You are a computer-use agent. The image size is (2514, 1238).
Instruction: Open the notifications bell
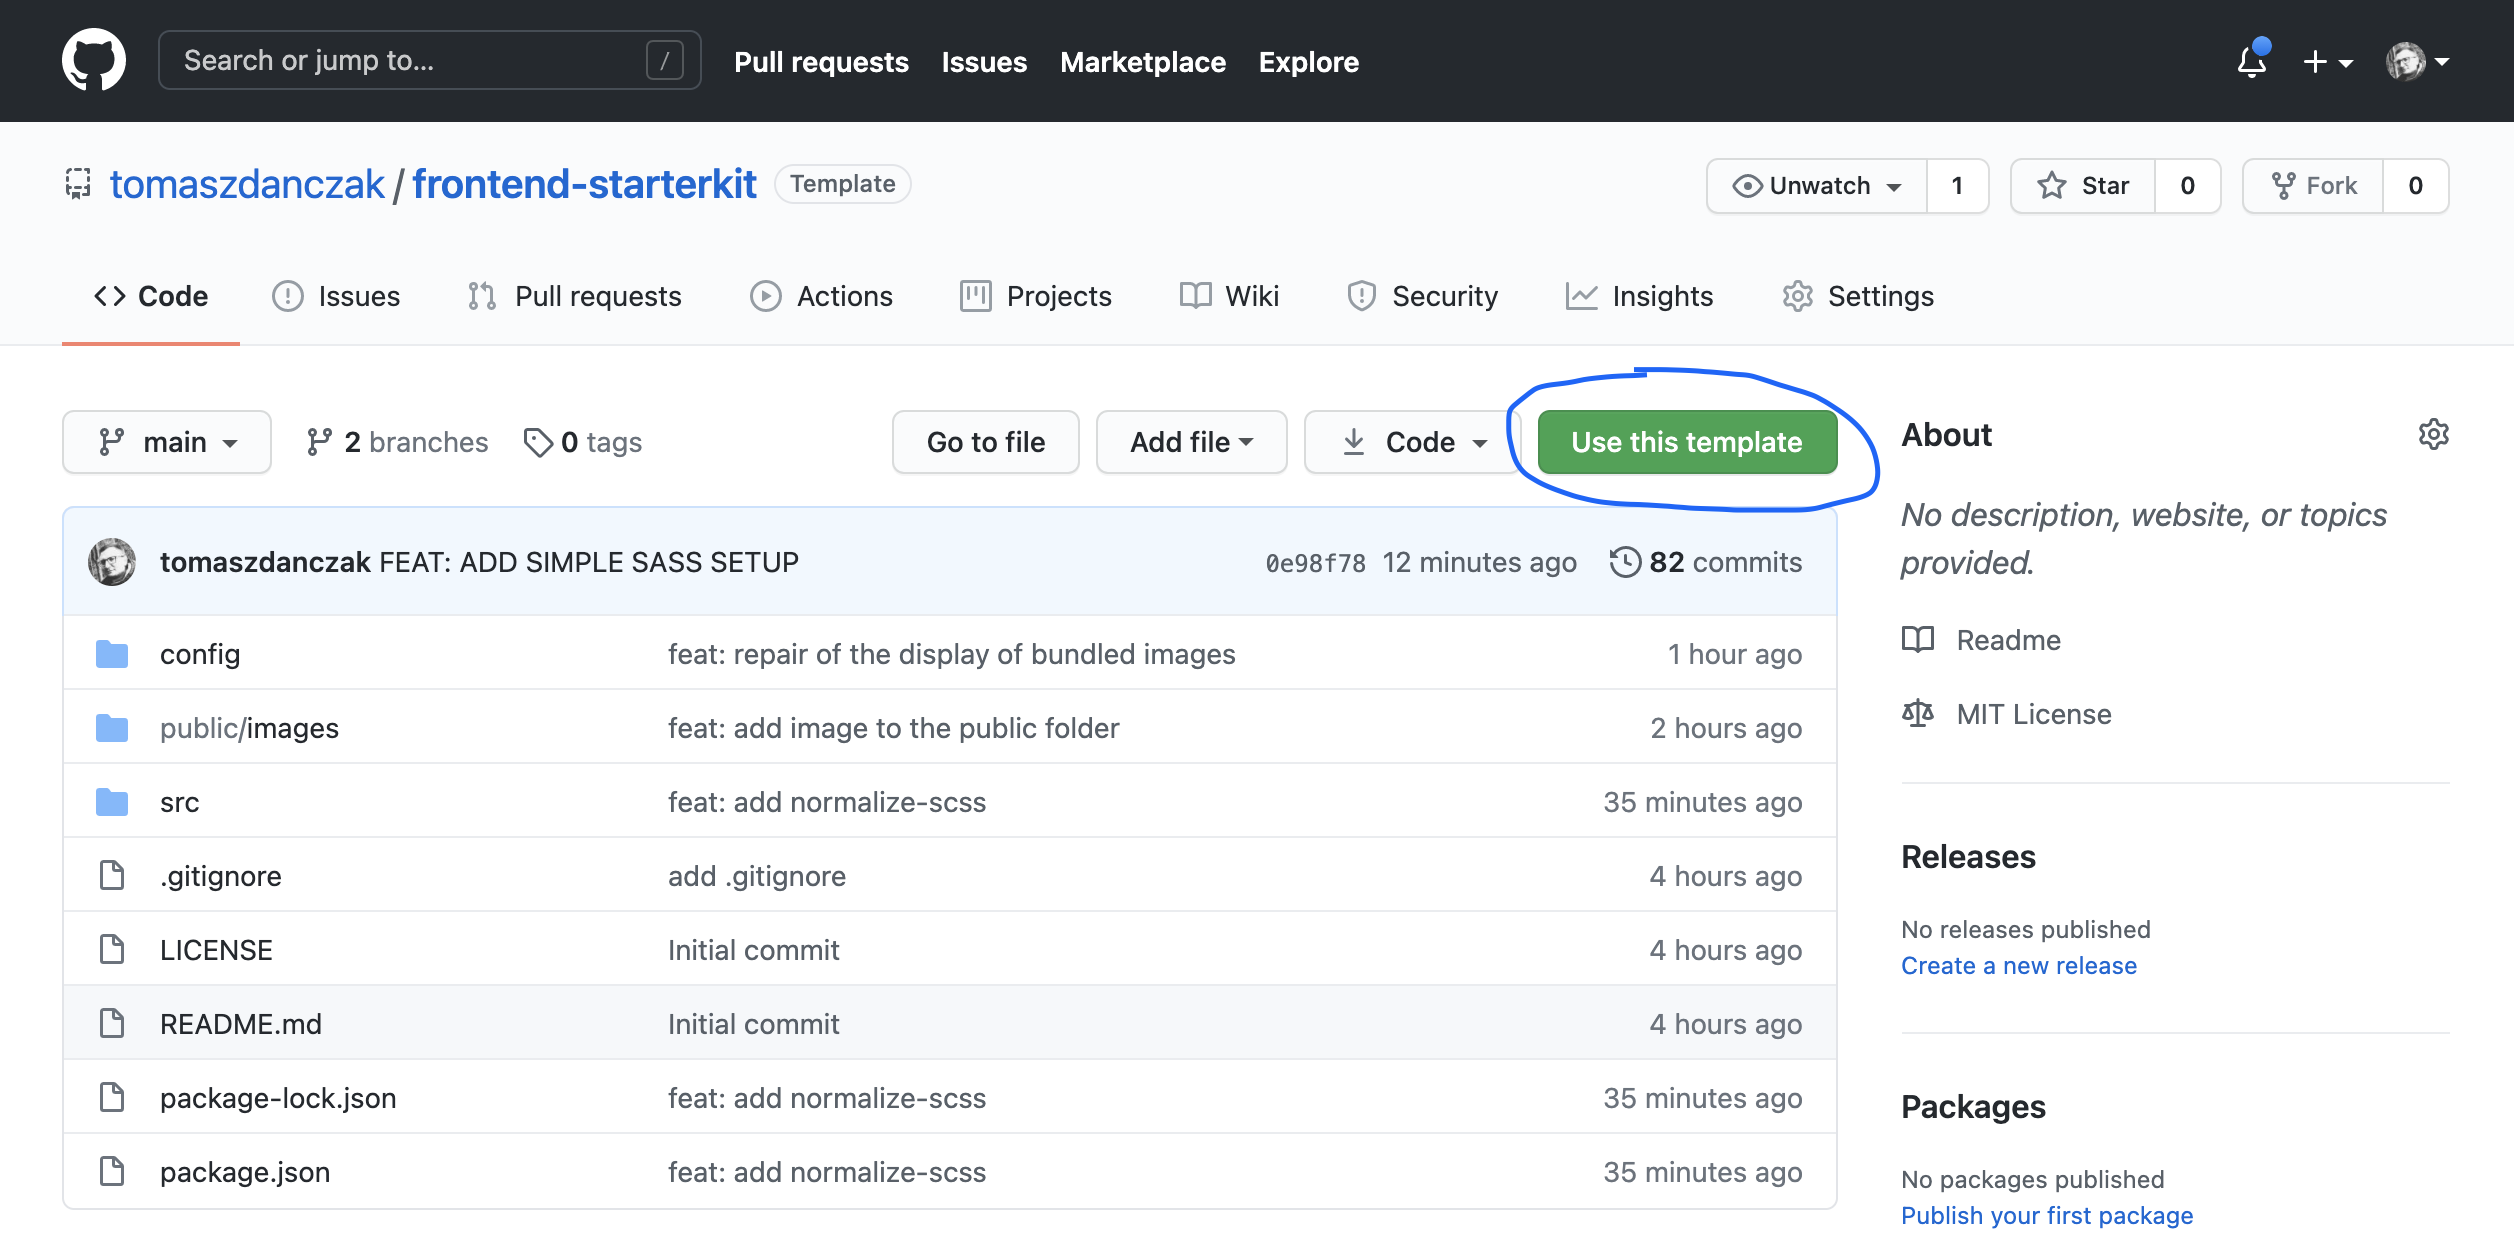pos(2251,62)
